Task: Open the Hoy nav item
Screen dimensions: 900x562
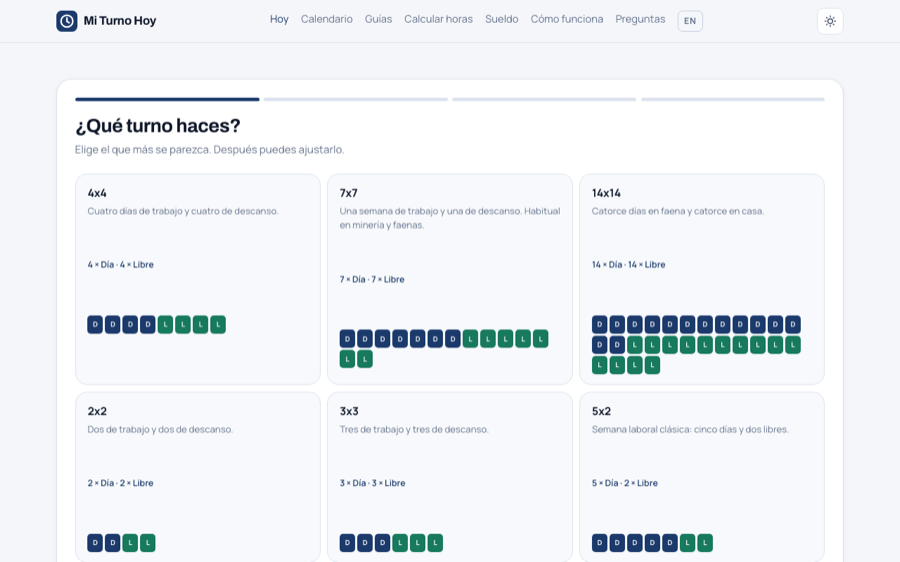Action: (279, 20)
